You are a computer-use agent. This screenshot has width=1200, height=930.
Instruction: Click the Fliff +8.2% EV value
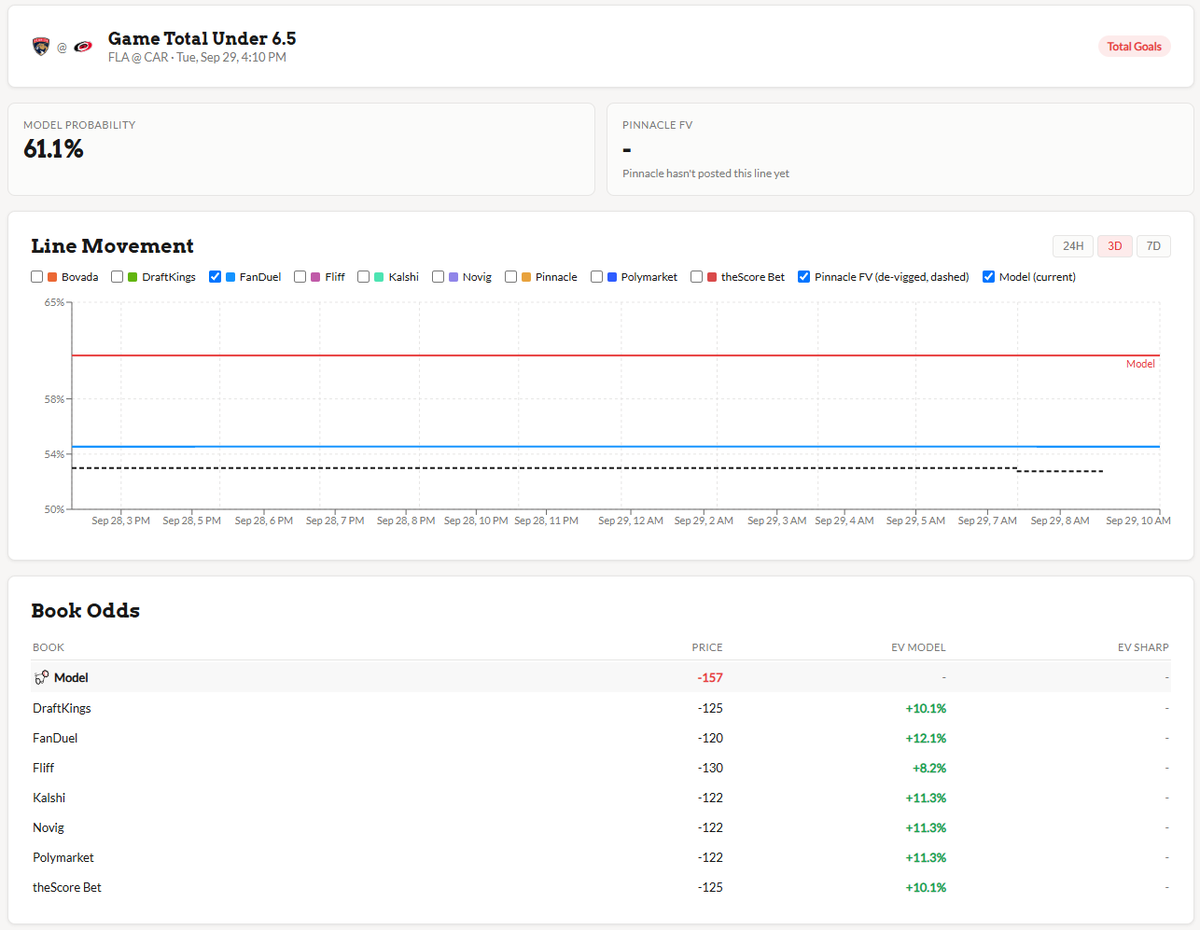[x=929, y=768]
